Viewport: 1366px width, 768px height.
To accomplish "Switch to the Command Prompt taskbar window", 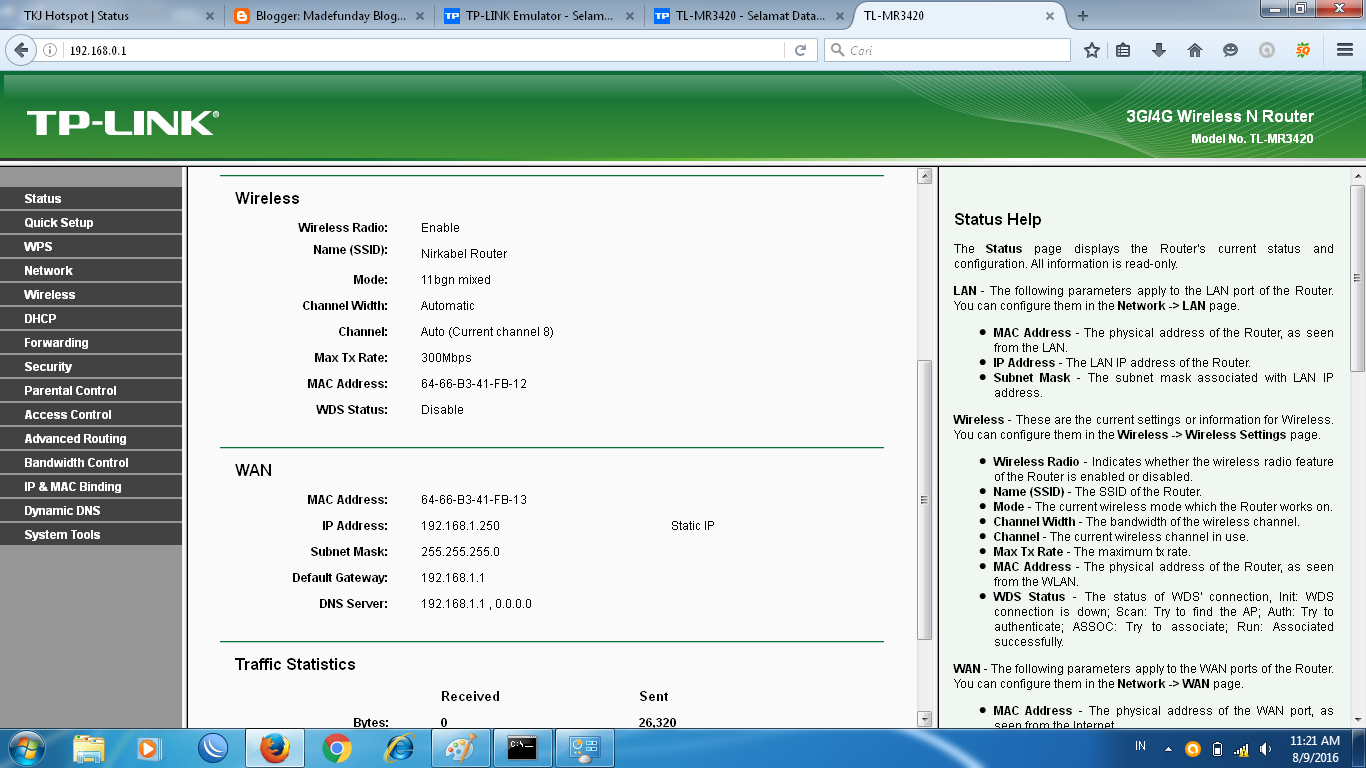I will click(x=523, y=748).
